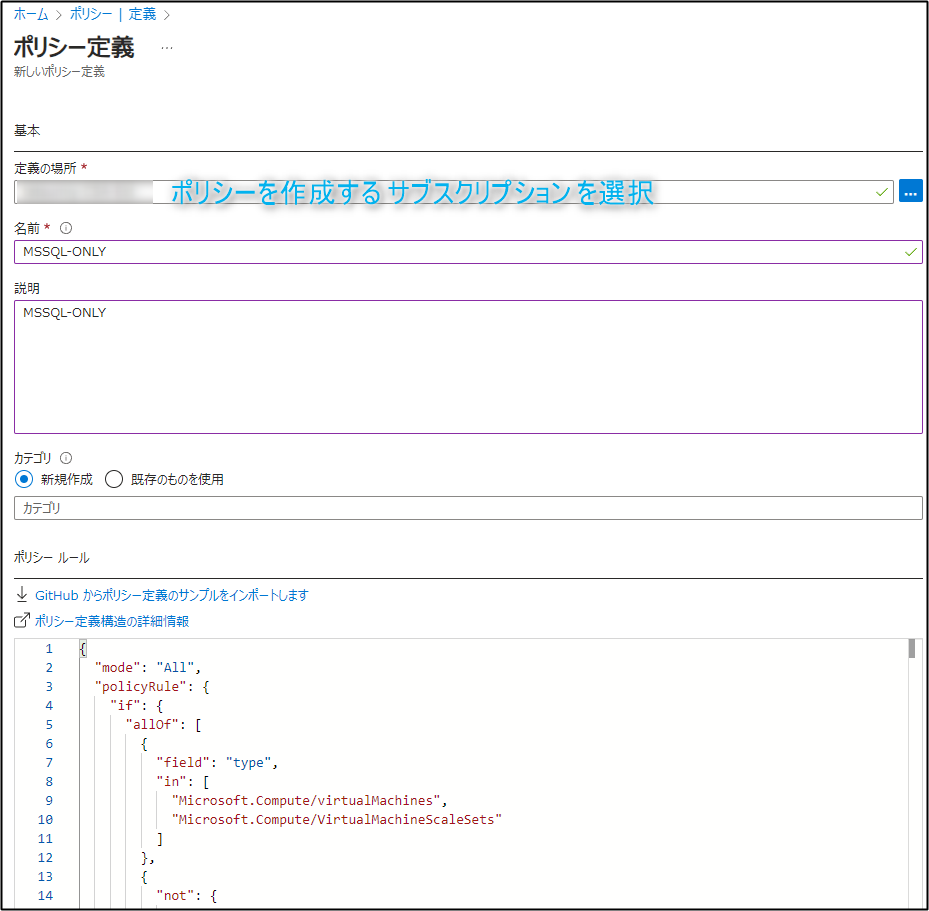Click the 基本 section heading
This screenshot has height=911, width=929.
tap(27, 130)
